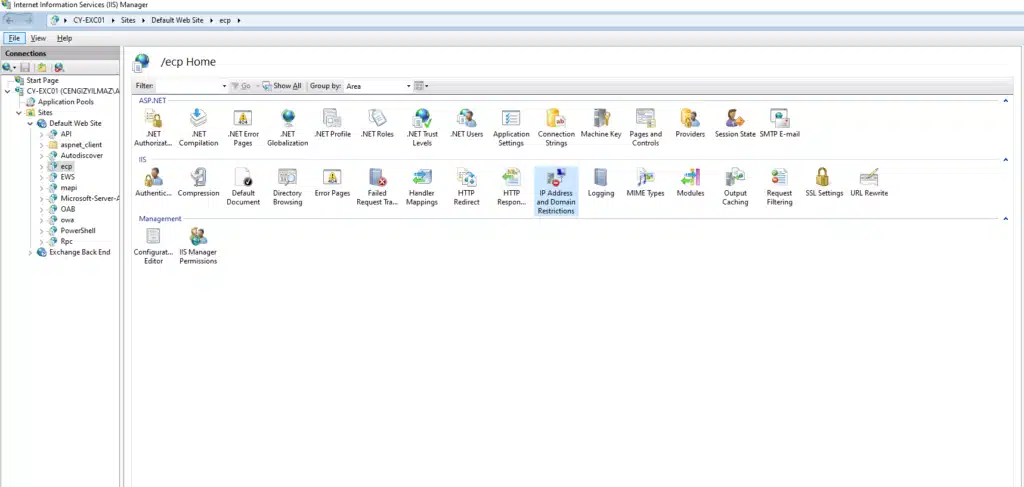Open the File menu
The width and height of the screenshot is (1024, 487).
[x=14, y=38]
